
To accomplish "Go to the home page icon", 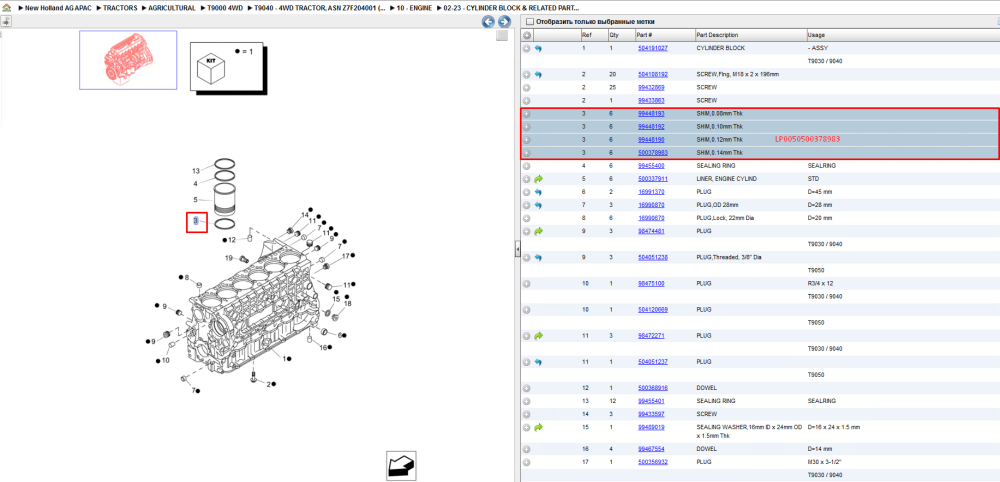I will tap(6, 8).
